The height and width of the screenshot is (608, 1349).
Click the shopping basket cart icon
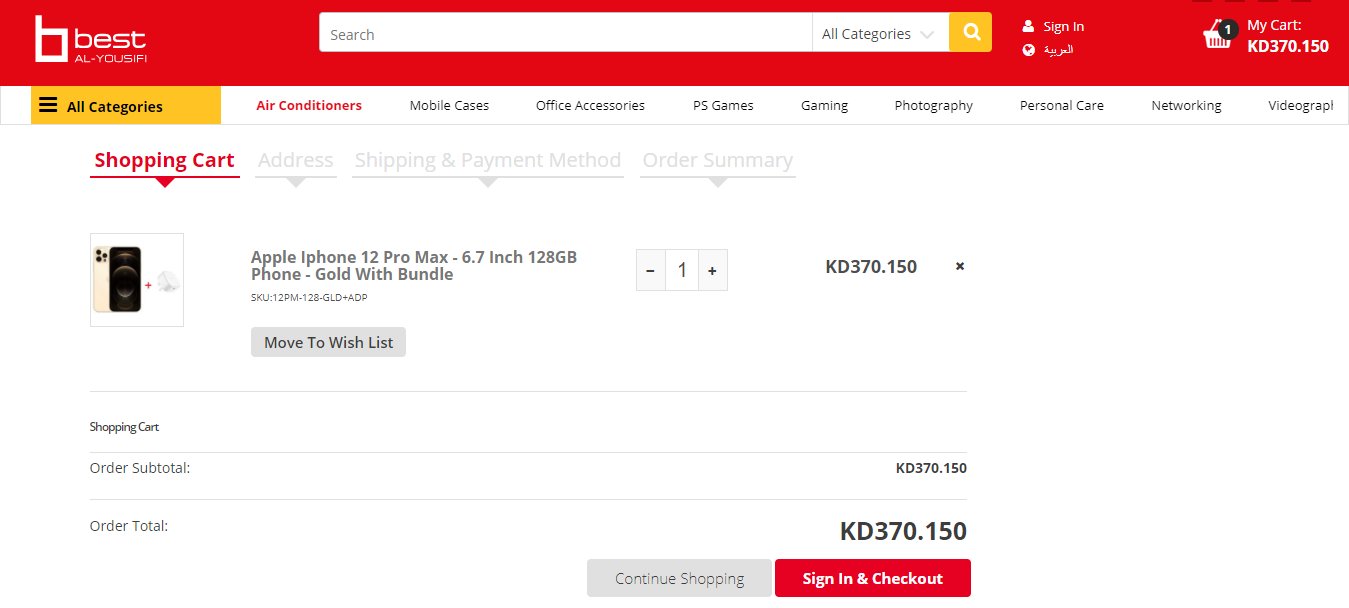click(x=1218, y=36)
